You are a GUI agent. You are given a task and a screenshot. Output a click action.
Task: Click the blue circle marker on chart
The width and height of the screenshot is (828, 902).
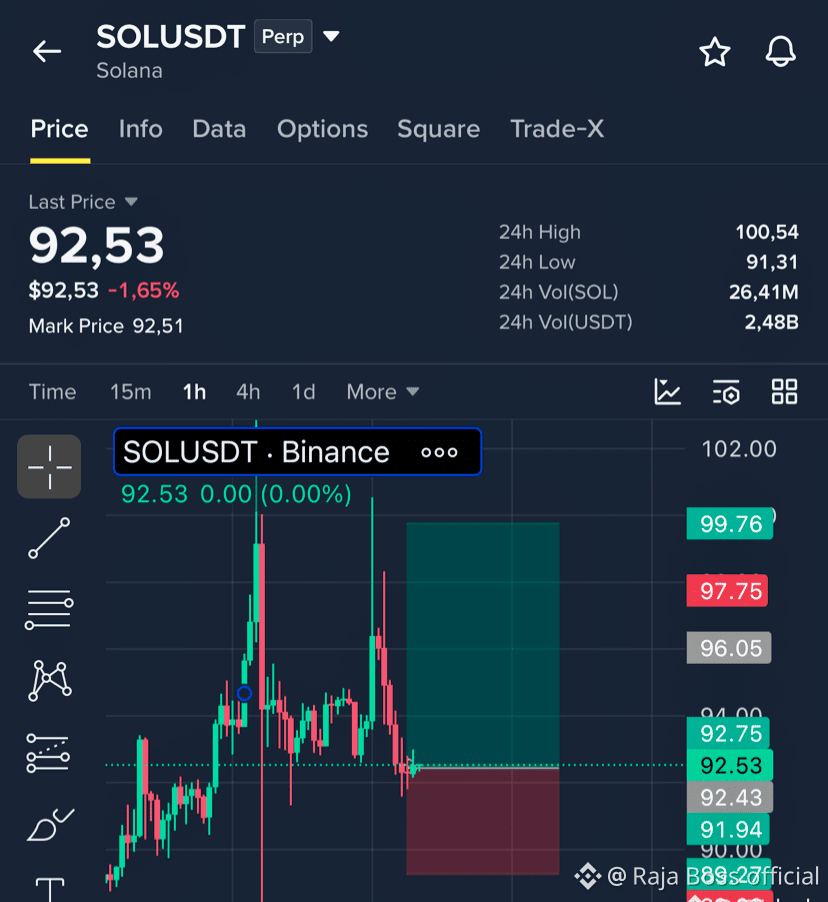click(x=244, y=693)
